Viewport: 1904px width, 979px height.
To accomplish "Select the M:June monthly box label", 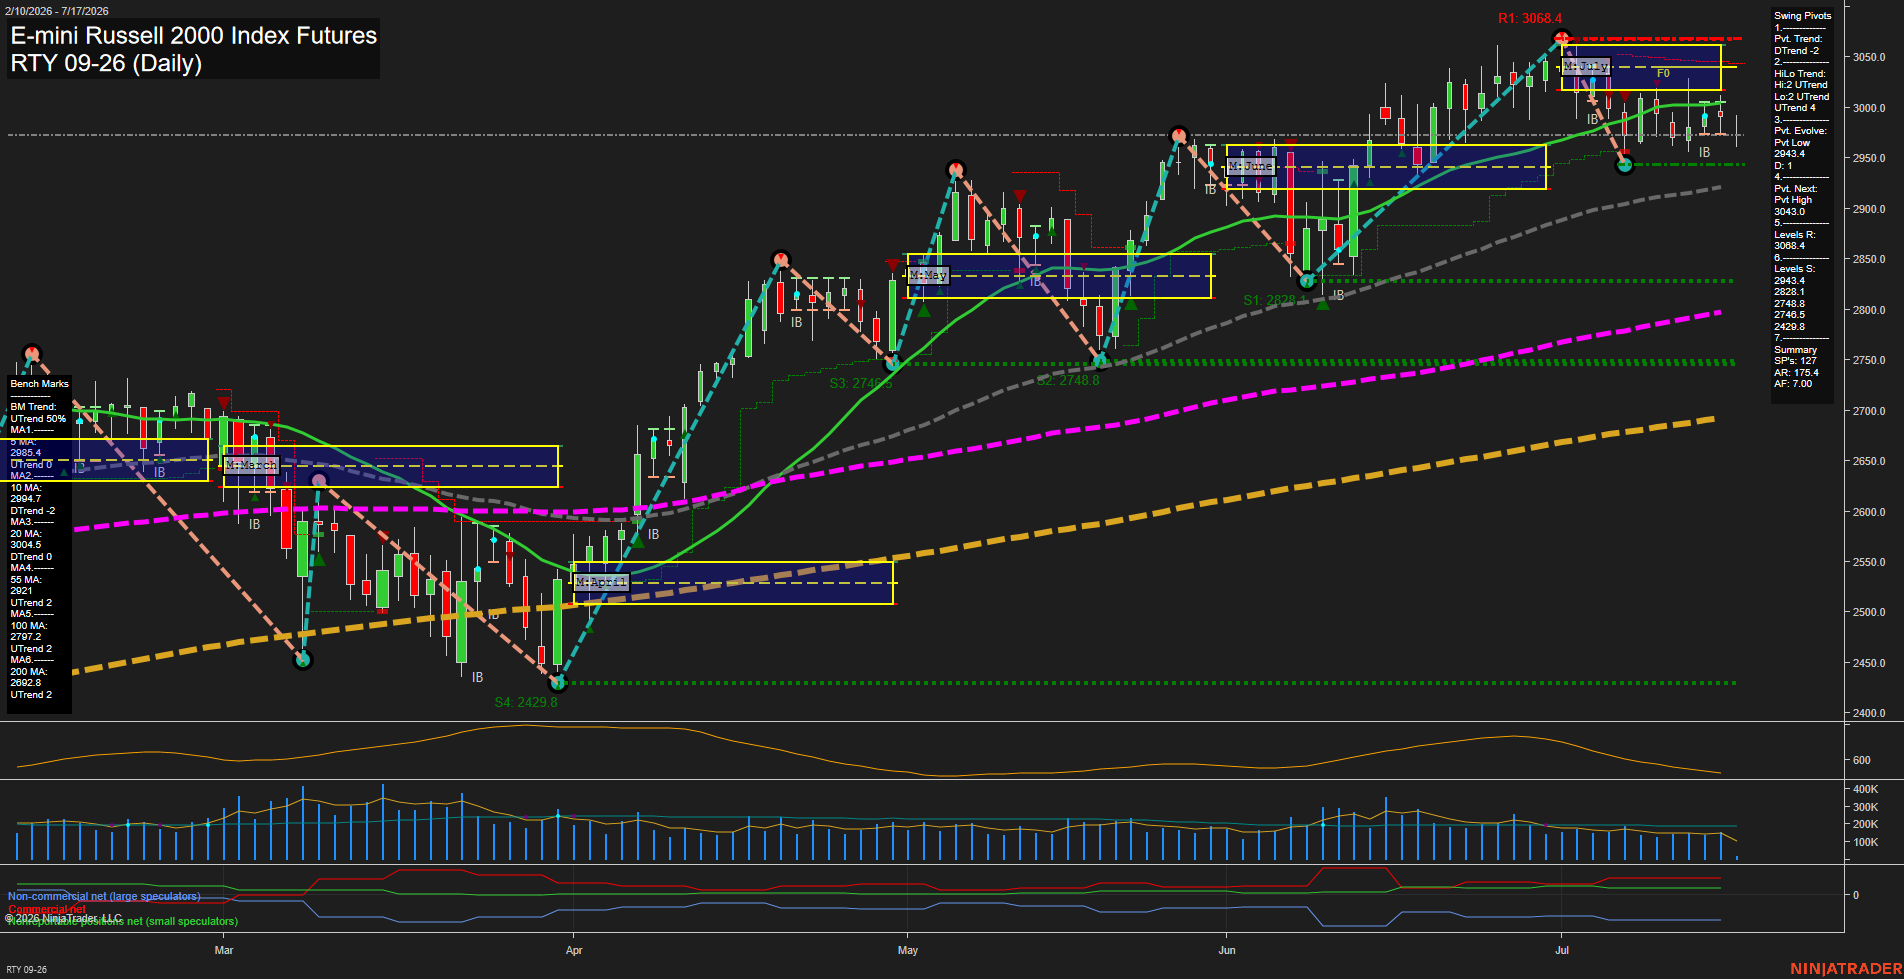I will (x=1251, y=166).
